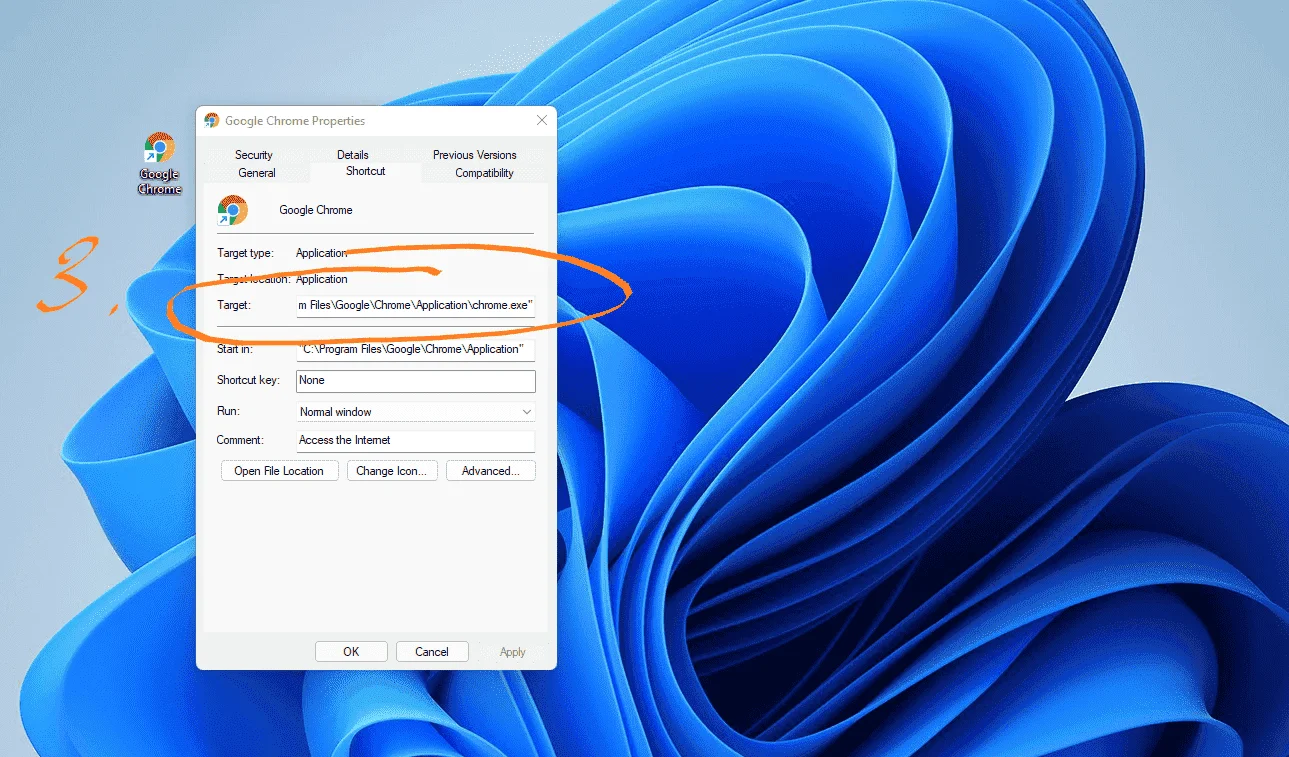Click the Chrome icon in the dialog title bar
1289x757 pixels.
click(212, 121)
